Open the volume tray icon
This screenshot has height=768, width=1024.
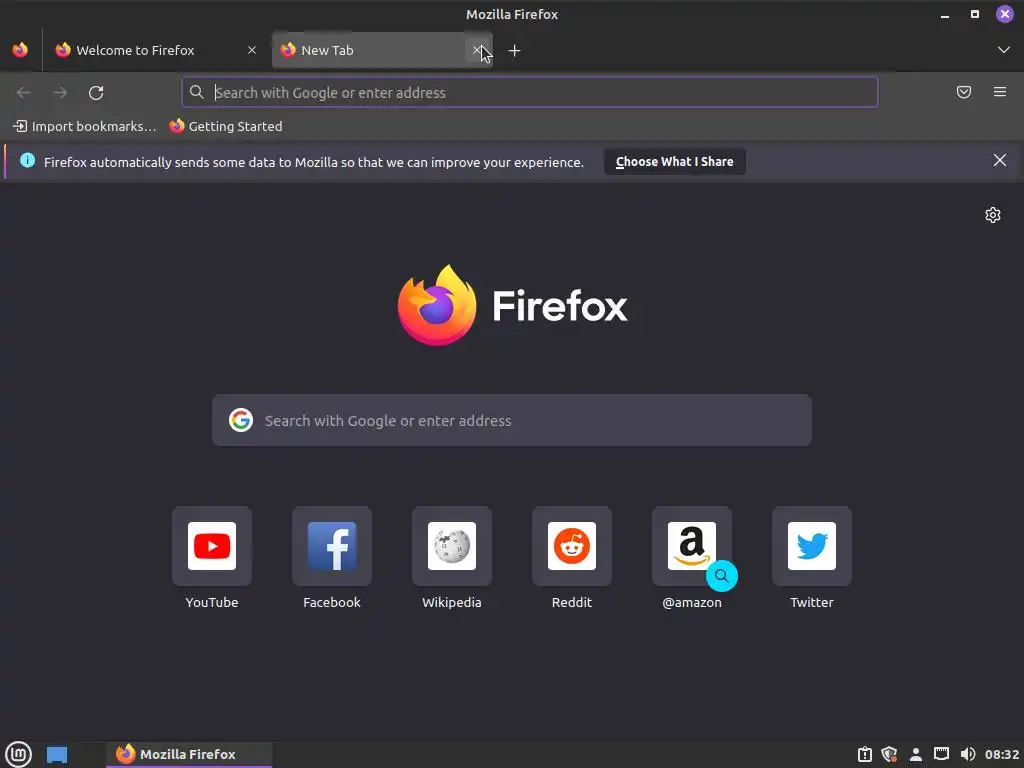pos(968,754)
